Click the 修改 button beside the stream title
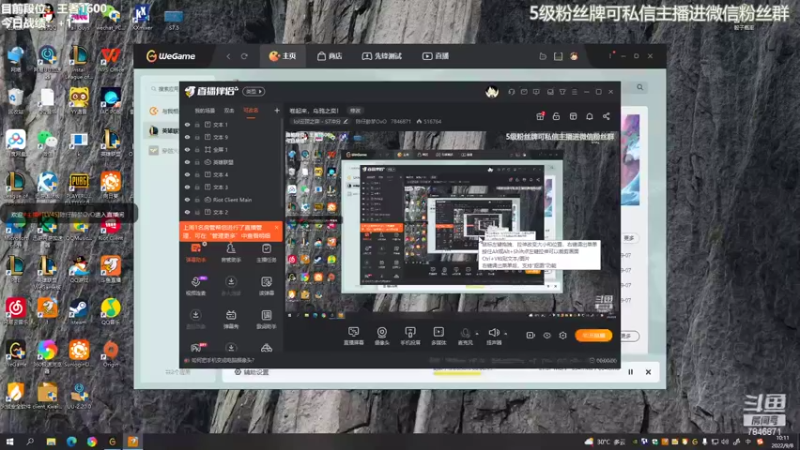This screenshot has width=800, height=450. coord(355,111)
